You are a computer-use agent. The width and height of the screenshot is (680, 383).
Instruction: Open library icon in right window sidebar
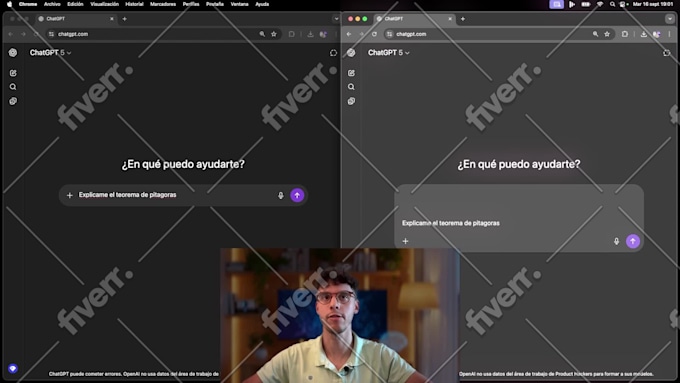pyautogui.click(x=351, y=101)
